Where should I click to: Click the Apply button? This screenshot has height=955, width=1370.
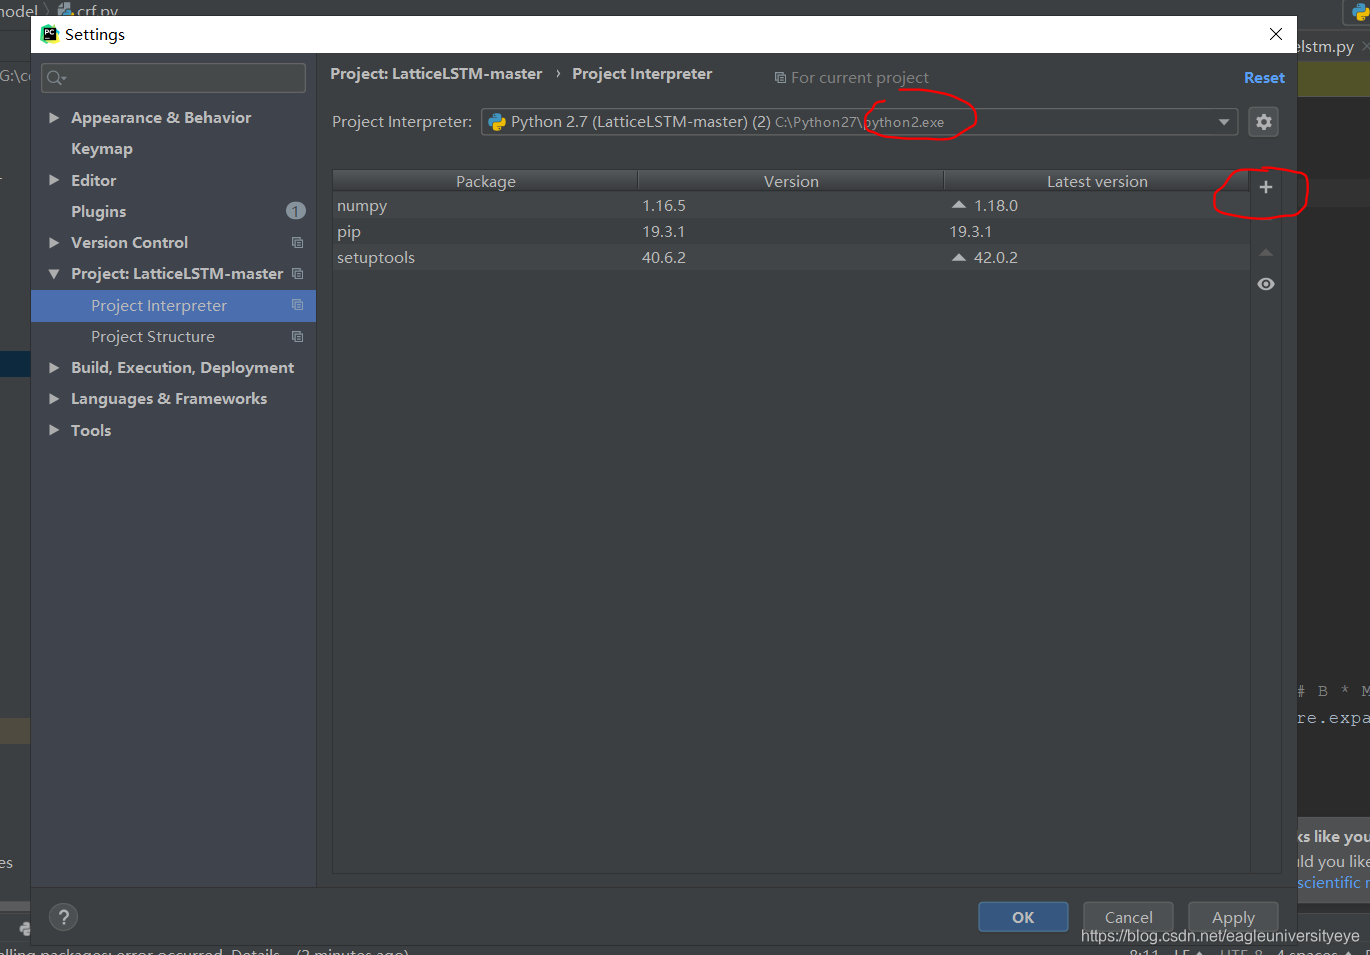point(1233,917)
